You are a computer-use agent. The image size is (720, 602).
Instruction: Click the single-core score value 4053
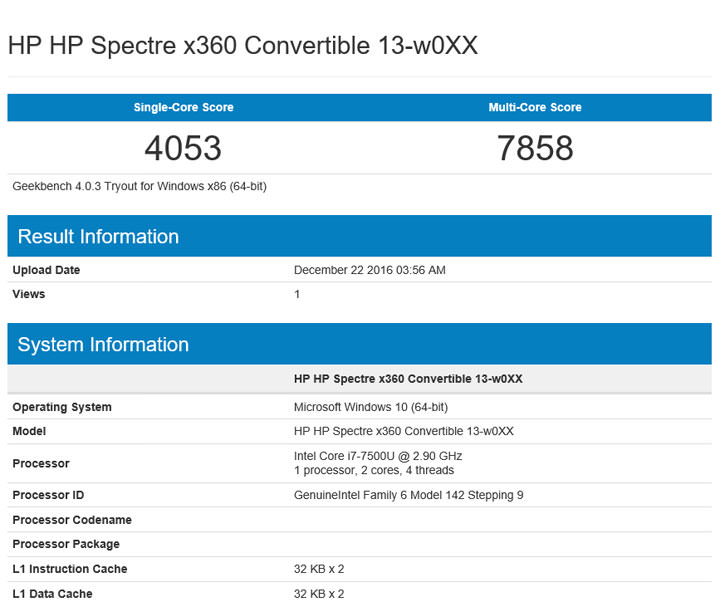pyautogui.click(x=183, y=148)
